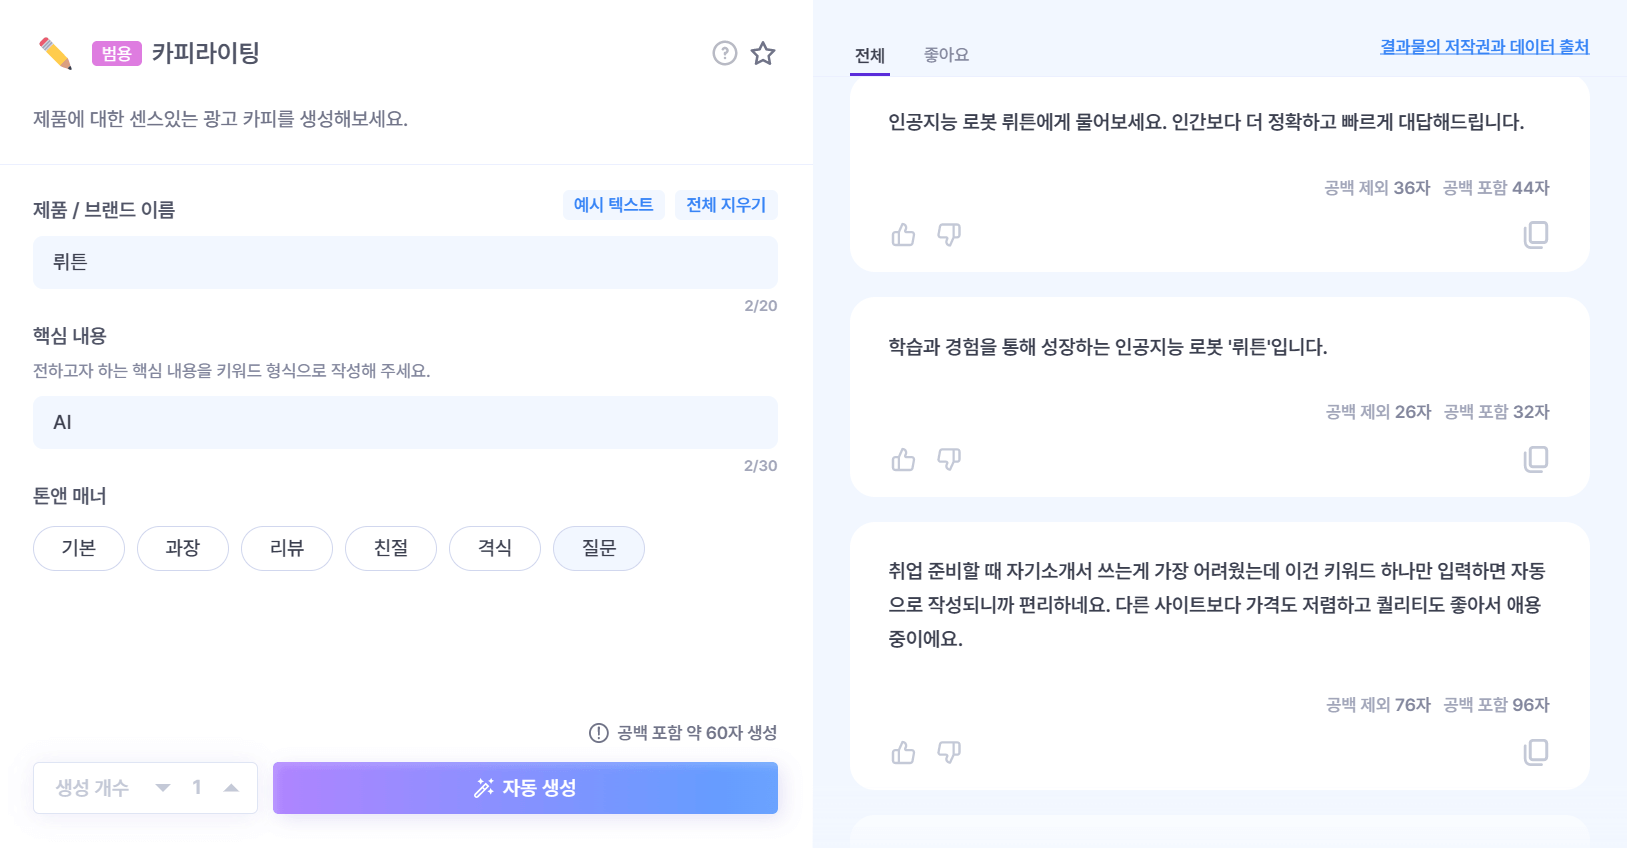Like the '인공지능 로봇 뤼튼에게' result
Screen dimensions: 1627x848
(903, 235)
